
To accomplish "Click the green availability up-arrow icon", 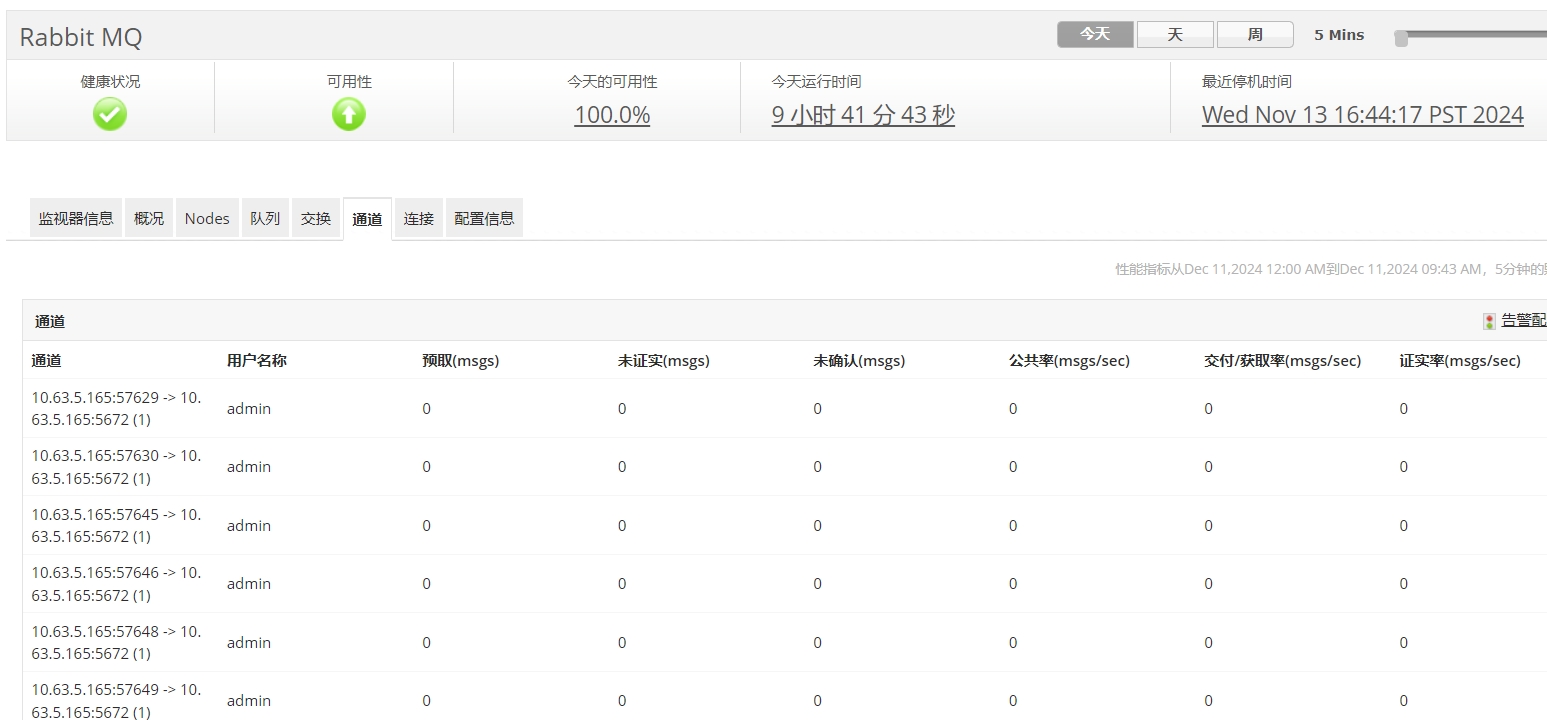I will (349, 115).
